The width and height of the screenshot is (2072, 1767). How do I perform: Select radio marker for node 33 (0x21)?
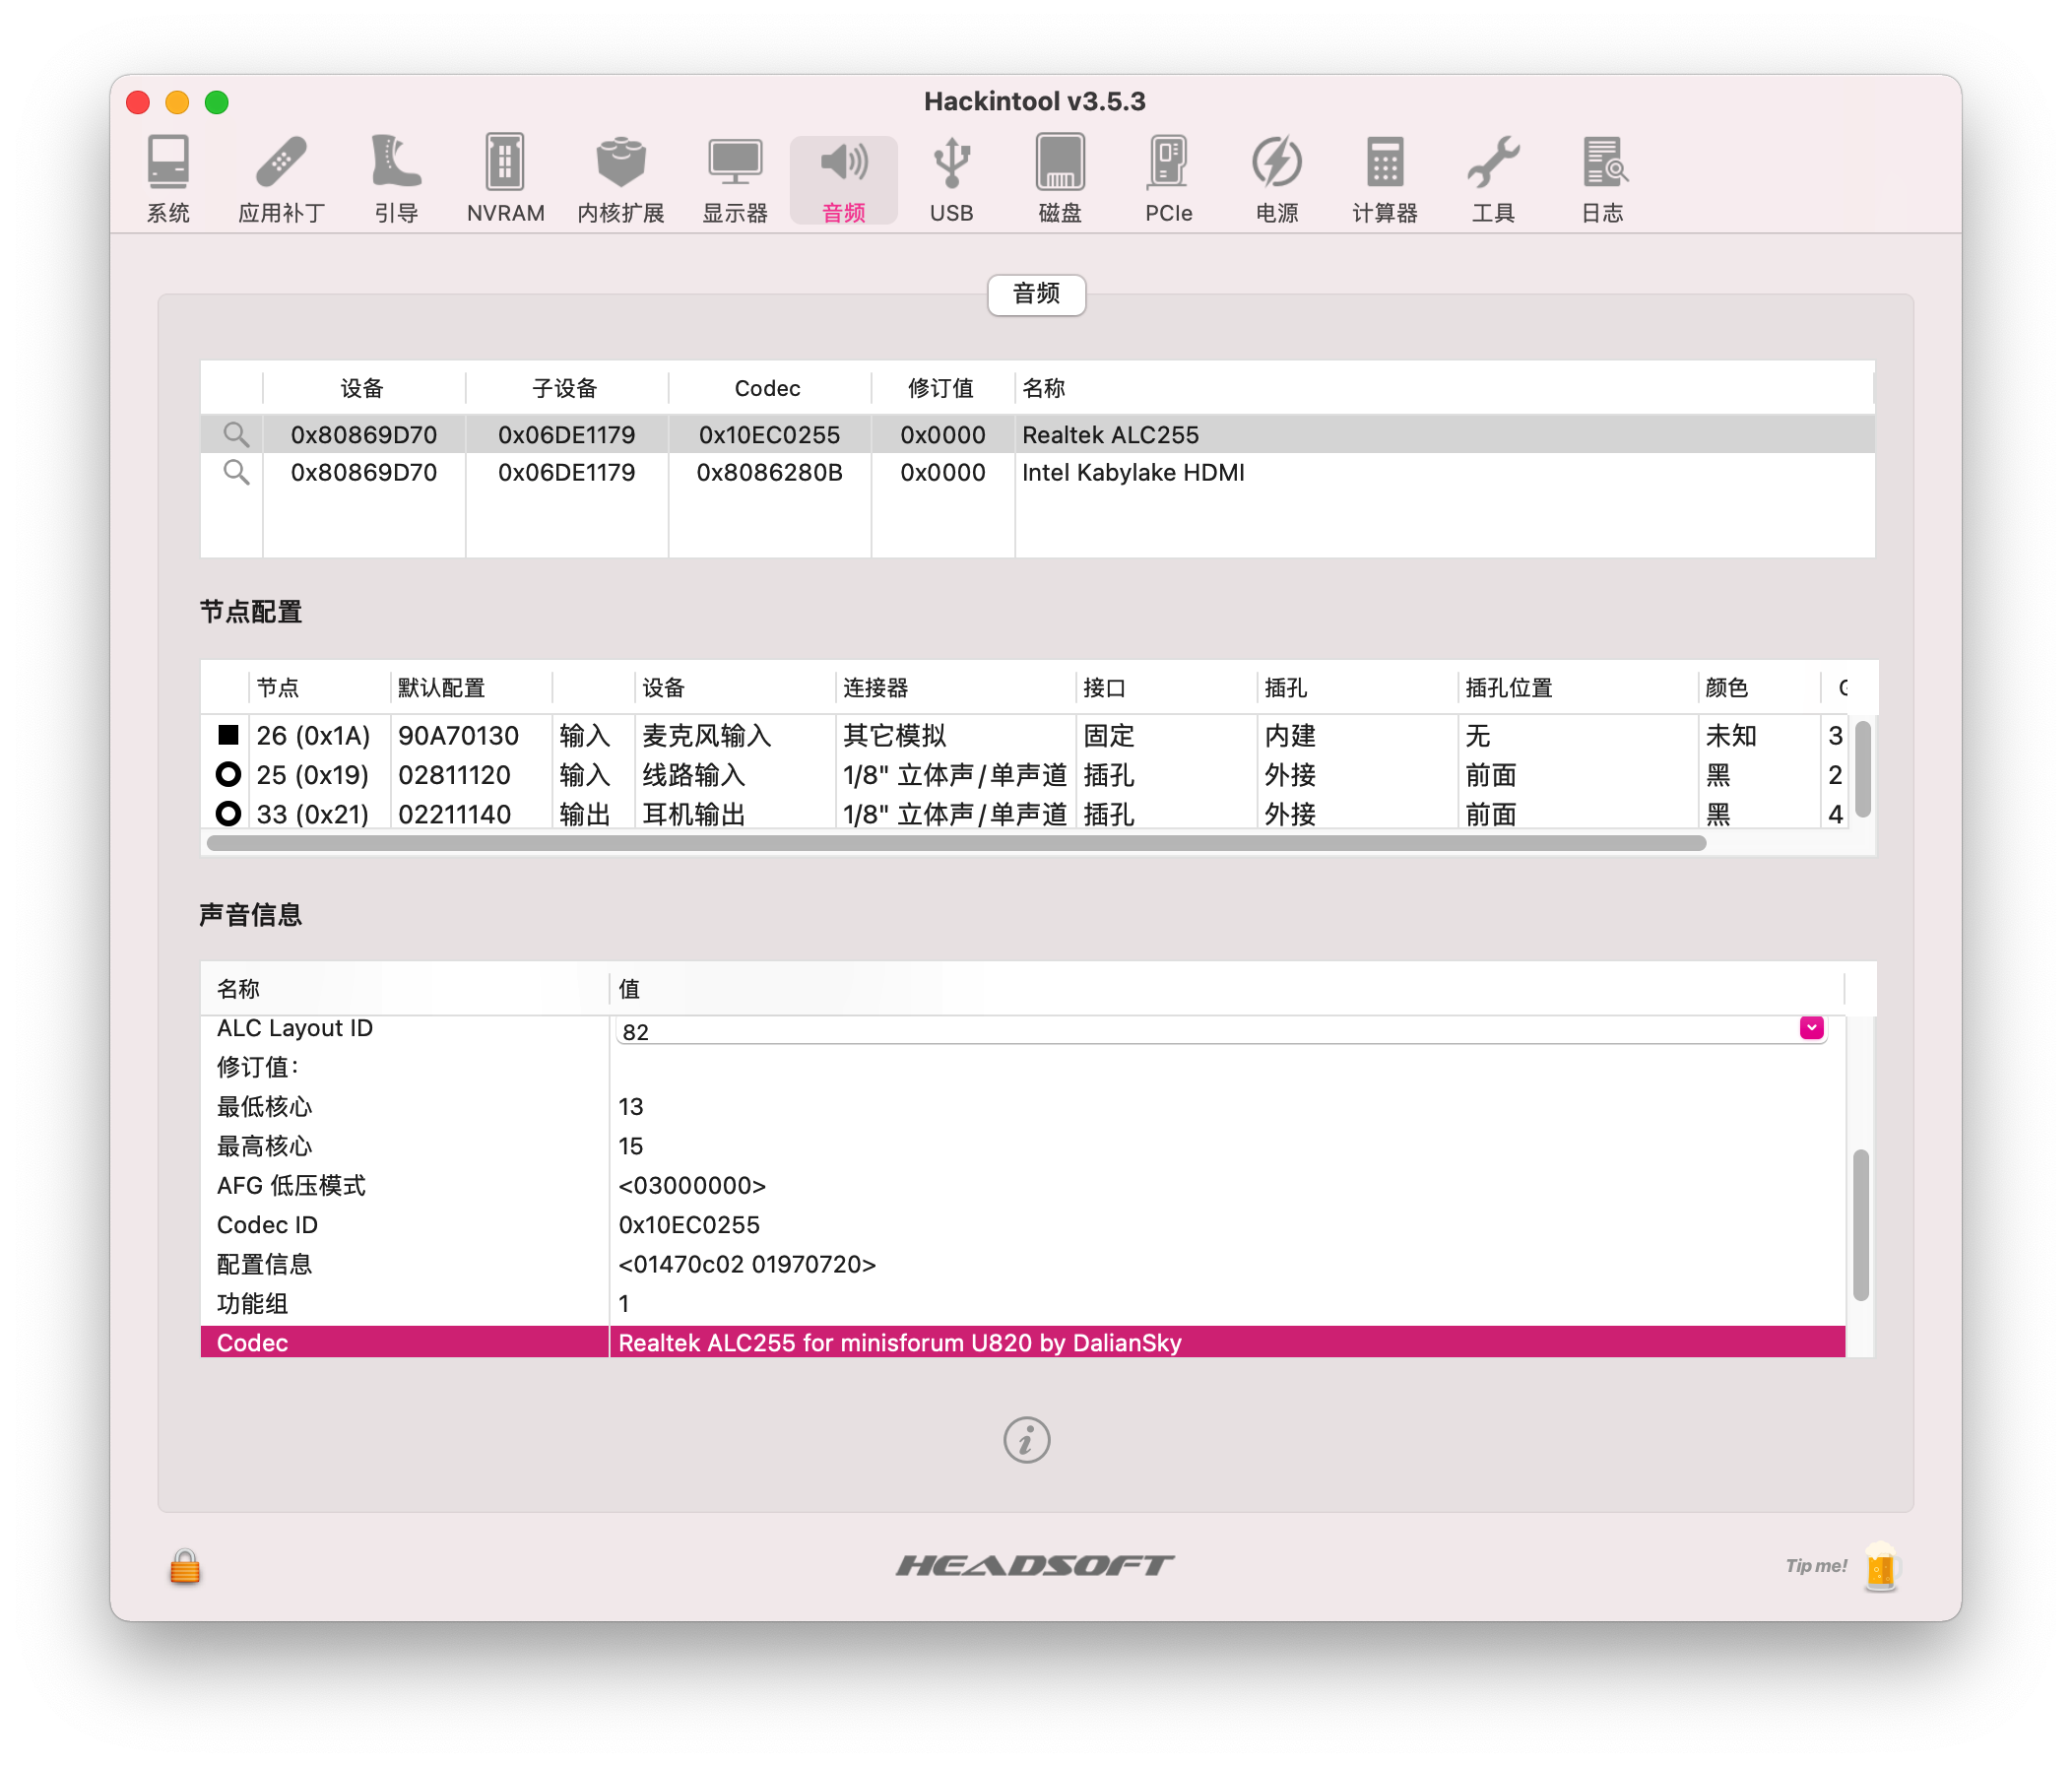[228, 814]
